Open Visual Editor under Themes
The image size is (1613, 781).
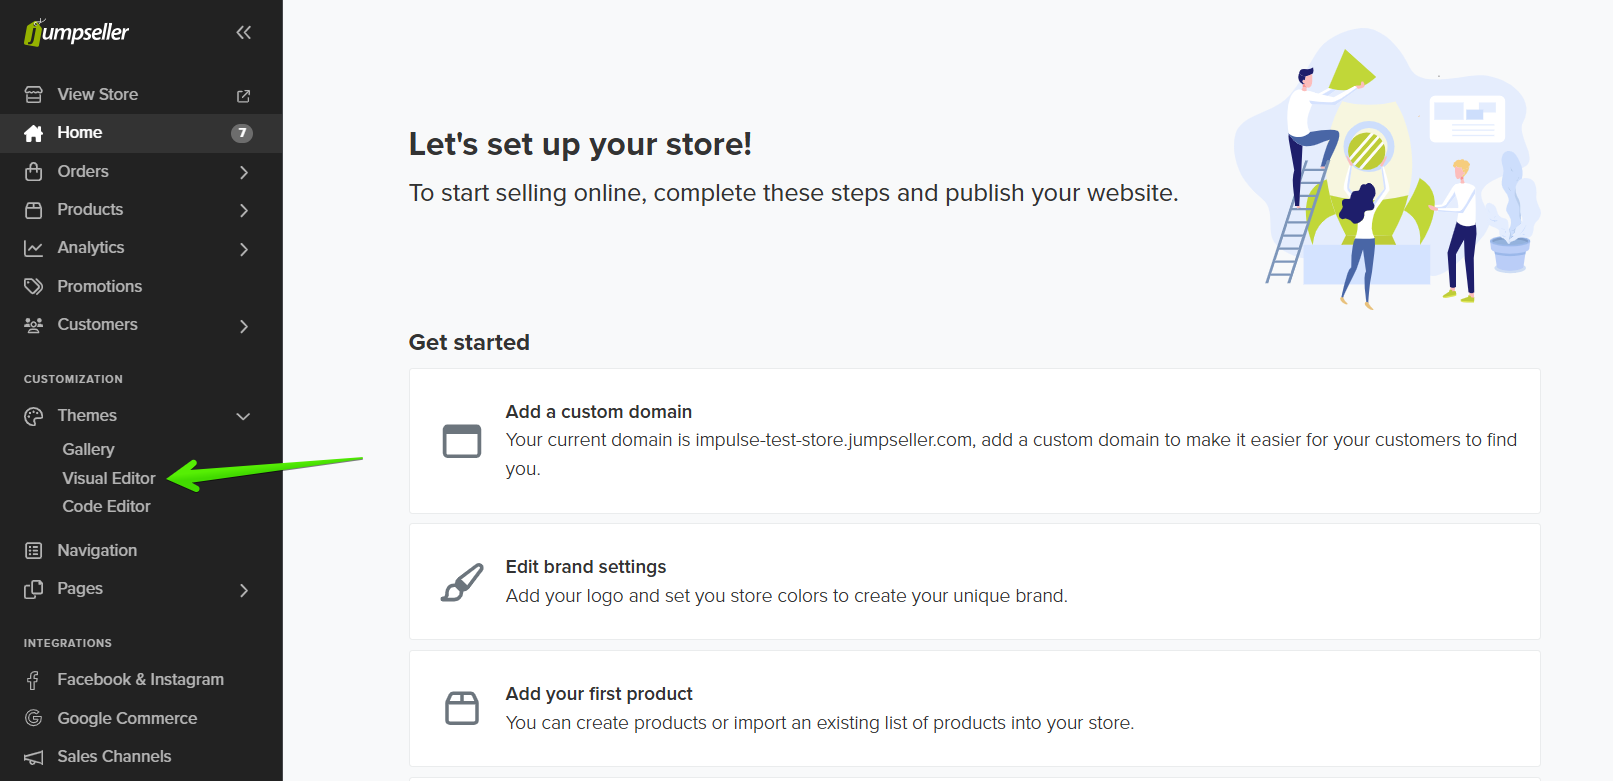click(x=109, y=478)
